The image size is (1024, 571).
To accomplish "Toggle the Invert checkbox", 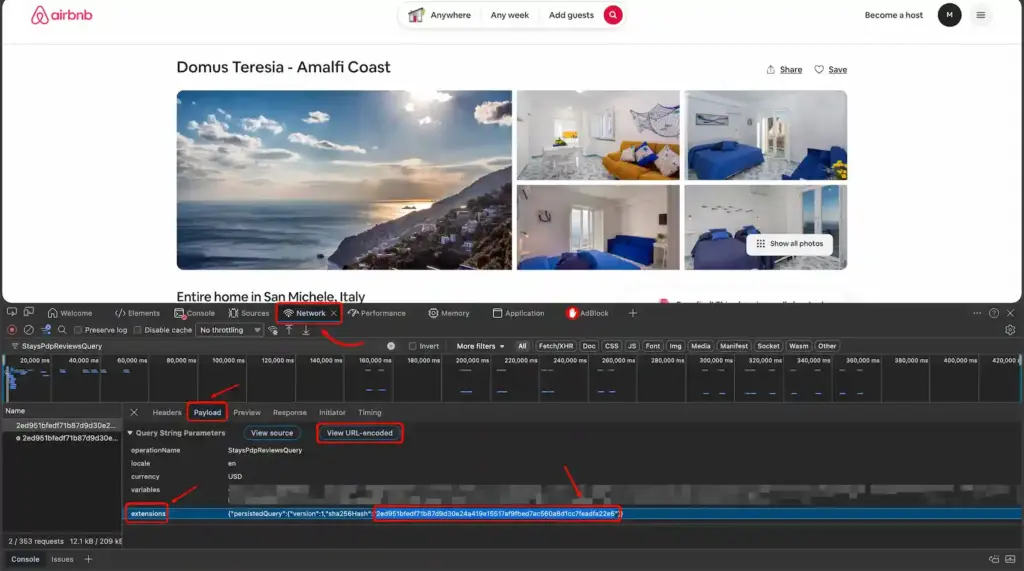I will click(x=412, y=346).
